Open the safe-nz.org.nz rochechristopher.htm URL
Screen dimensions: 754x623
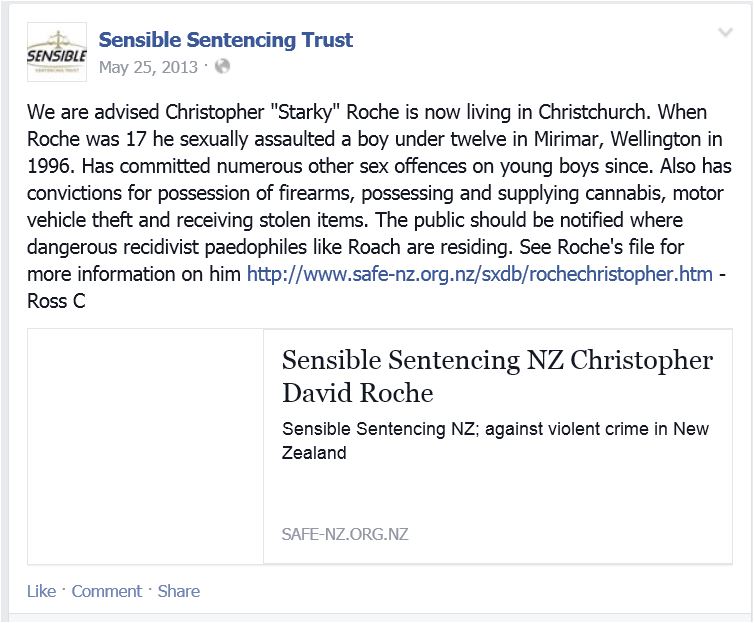coord(479,273)
